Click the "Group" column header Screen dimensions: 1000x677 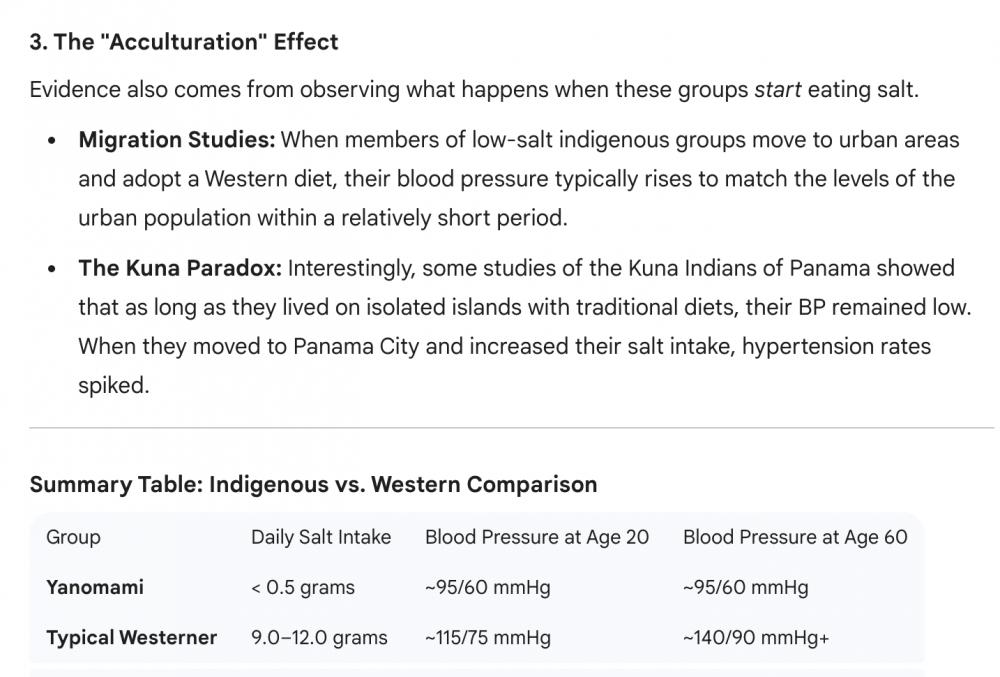[x=73, y=537]
